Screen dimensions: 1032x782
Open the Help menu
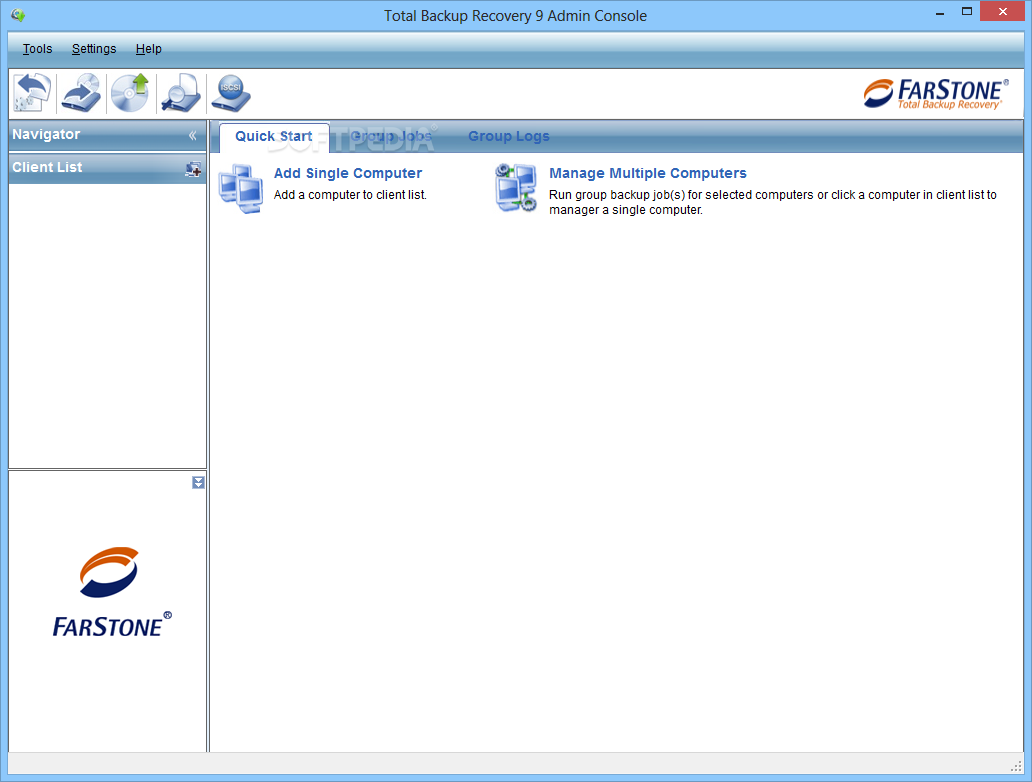click(148, 49)
